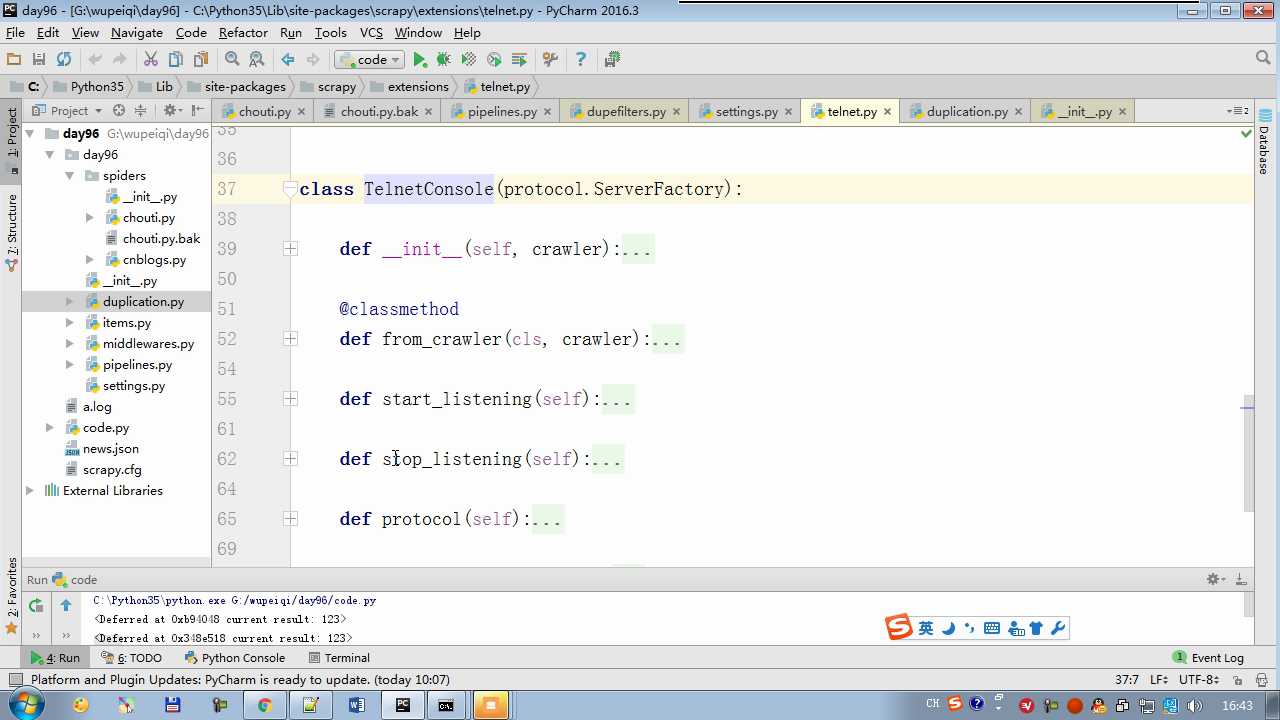
Task: Open the Terminal tool window
Action: pyautogui.click(x=339, y=658)
